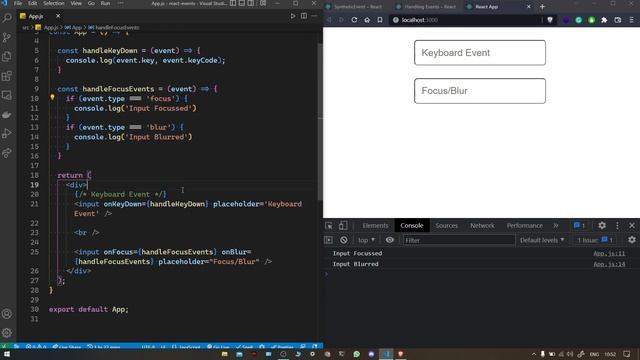
Task: Open App.js:14 source link in console
Action: pos(609,264)
